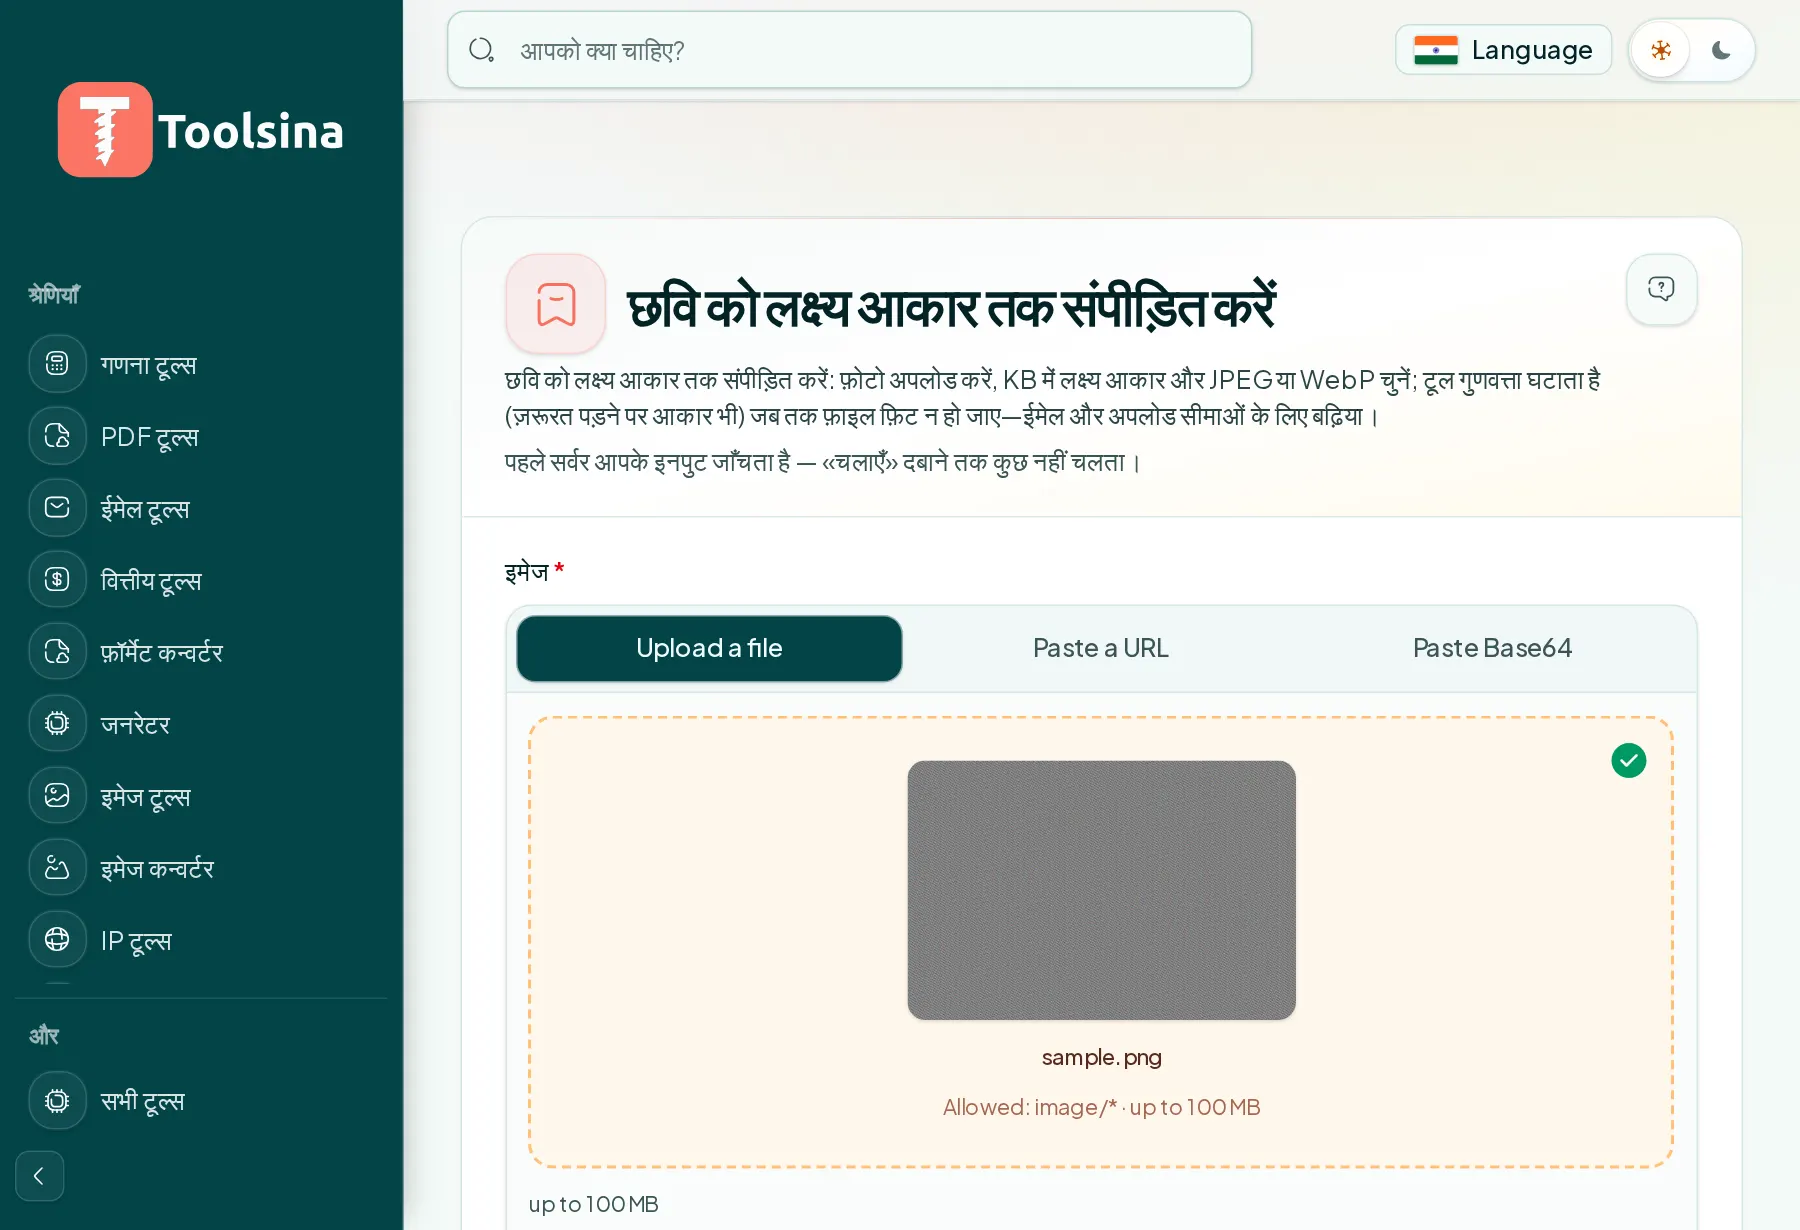Click the Allowed: image/* hint text
The width and height of the screenshot is (1800, 1230).
pyautogui.click(x=1101, y=1107)
